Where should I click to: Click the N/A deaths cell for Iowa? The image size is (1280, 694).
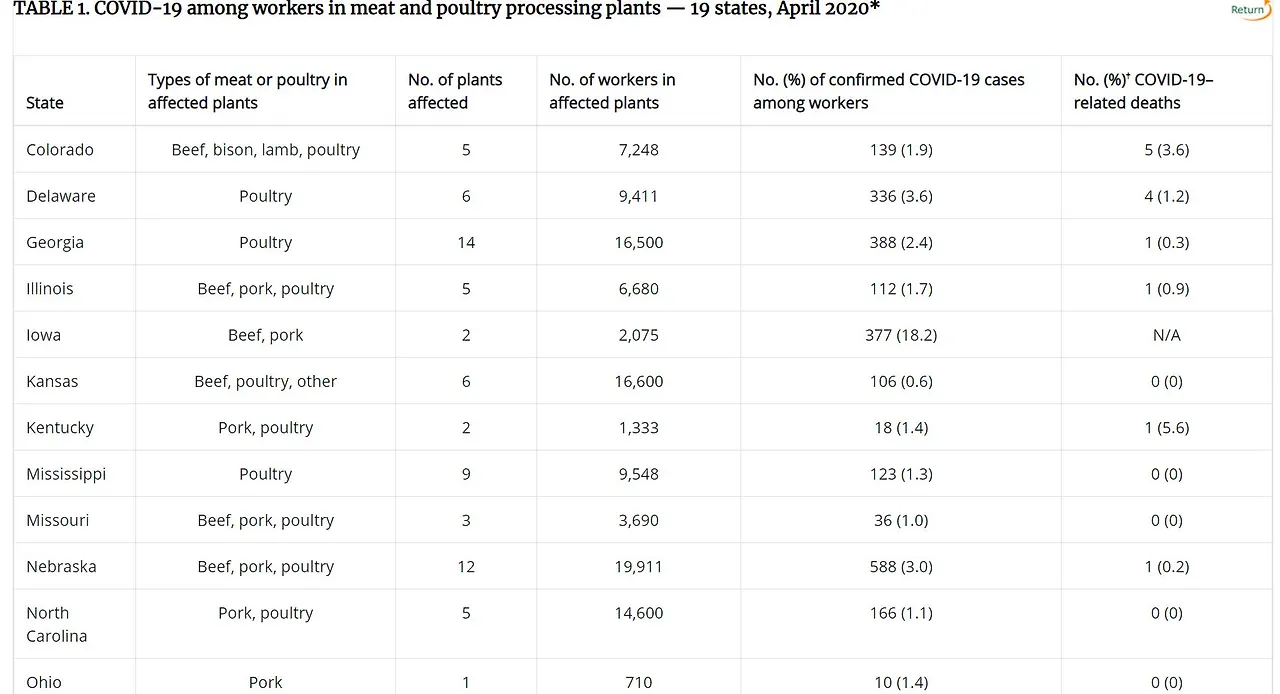tap(1166, 335)
